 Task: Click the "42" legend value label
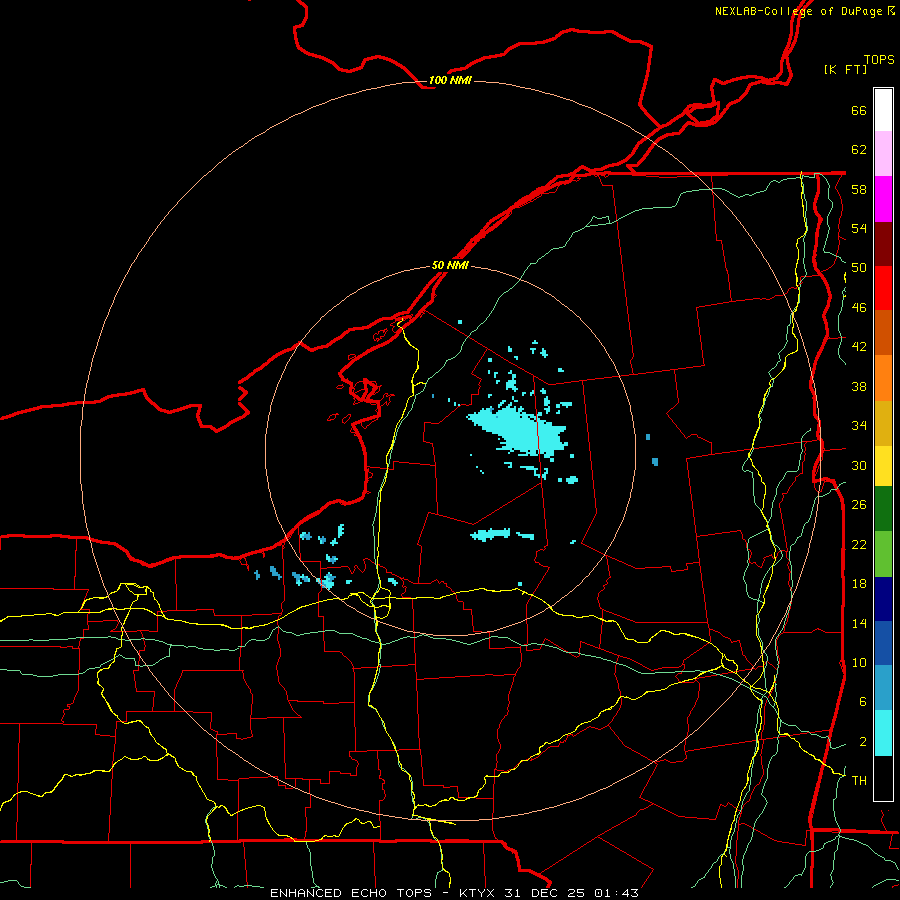pos(859,347)
